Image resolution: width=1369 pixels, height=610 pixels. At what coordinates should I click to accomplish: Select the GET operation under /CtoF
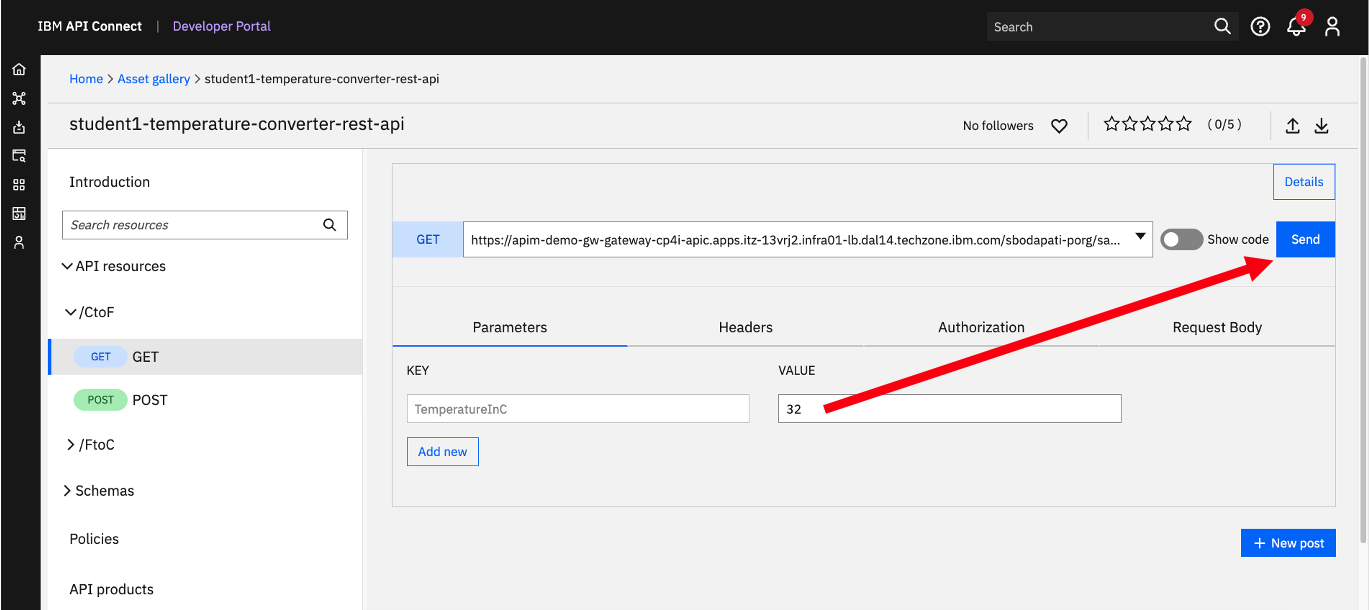pyautogui.click(x=205, y=357)
